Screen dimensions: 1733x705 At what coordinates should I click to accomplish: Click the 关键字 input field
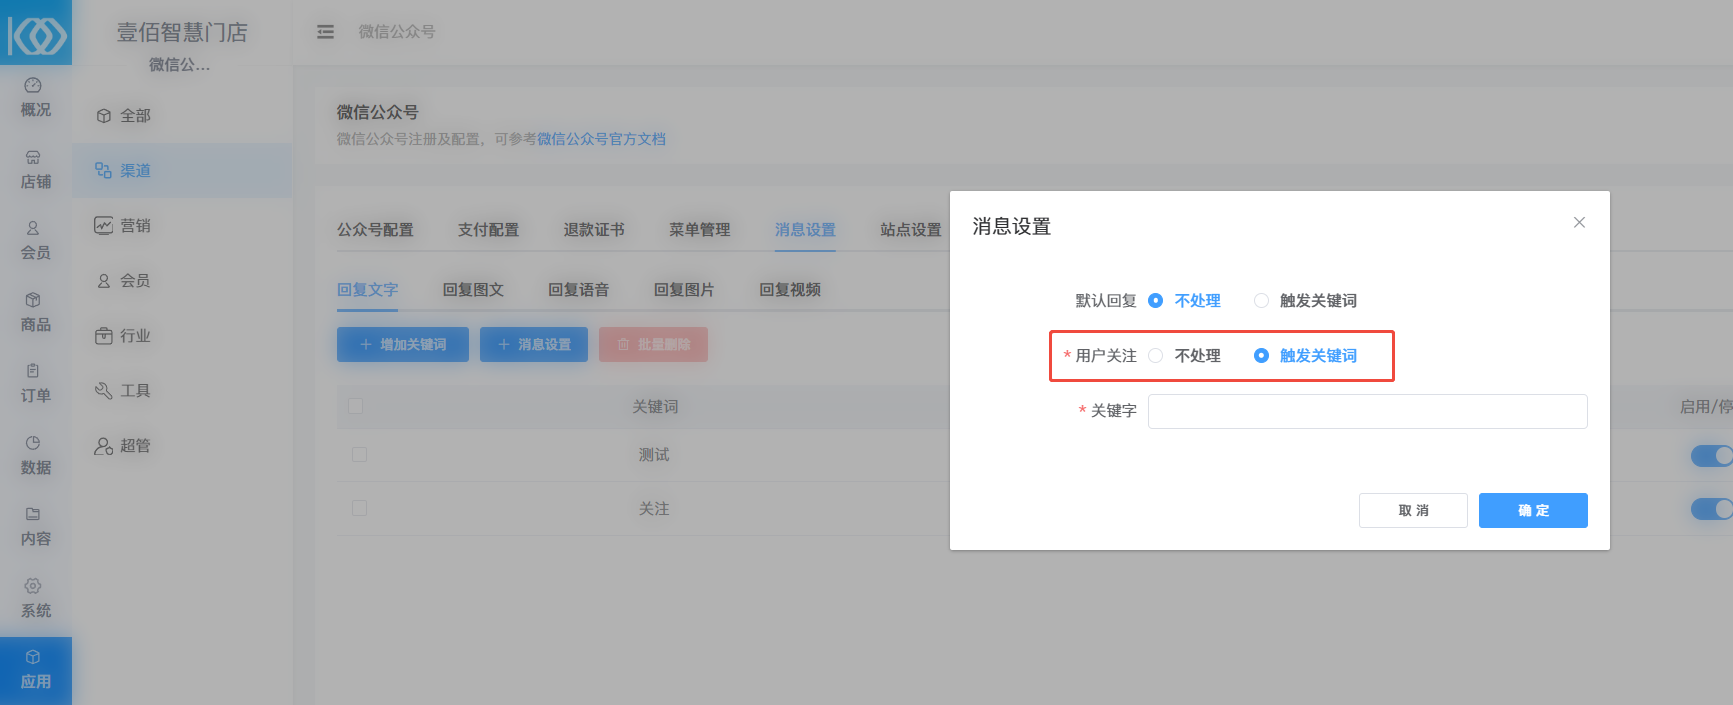(x=1366, y=411)
